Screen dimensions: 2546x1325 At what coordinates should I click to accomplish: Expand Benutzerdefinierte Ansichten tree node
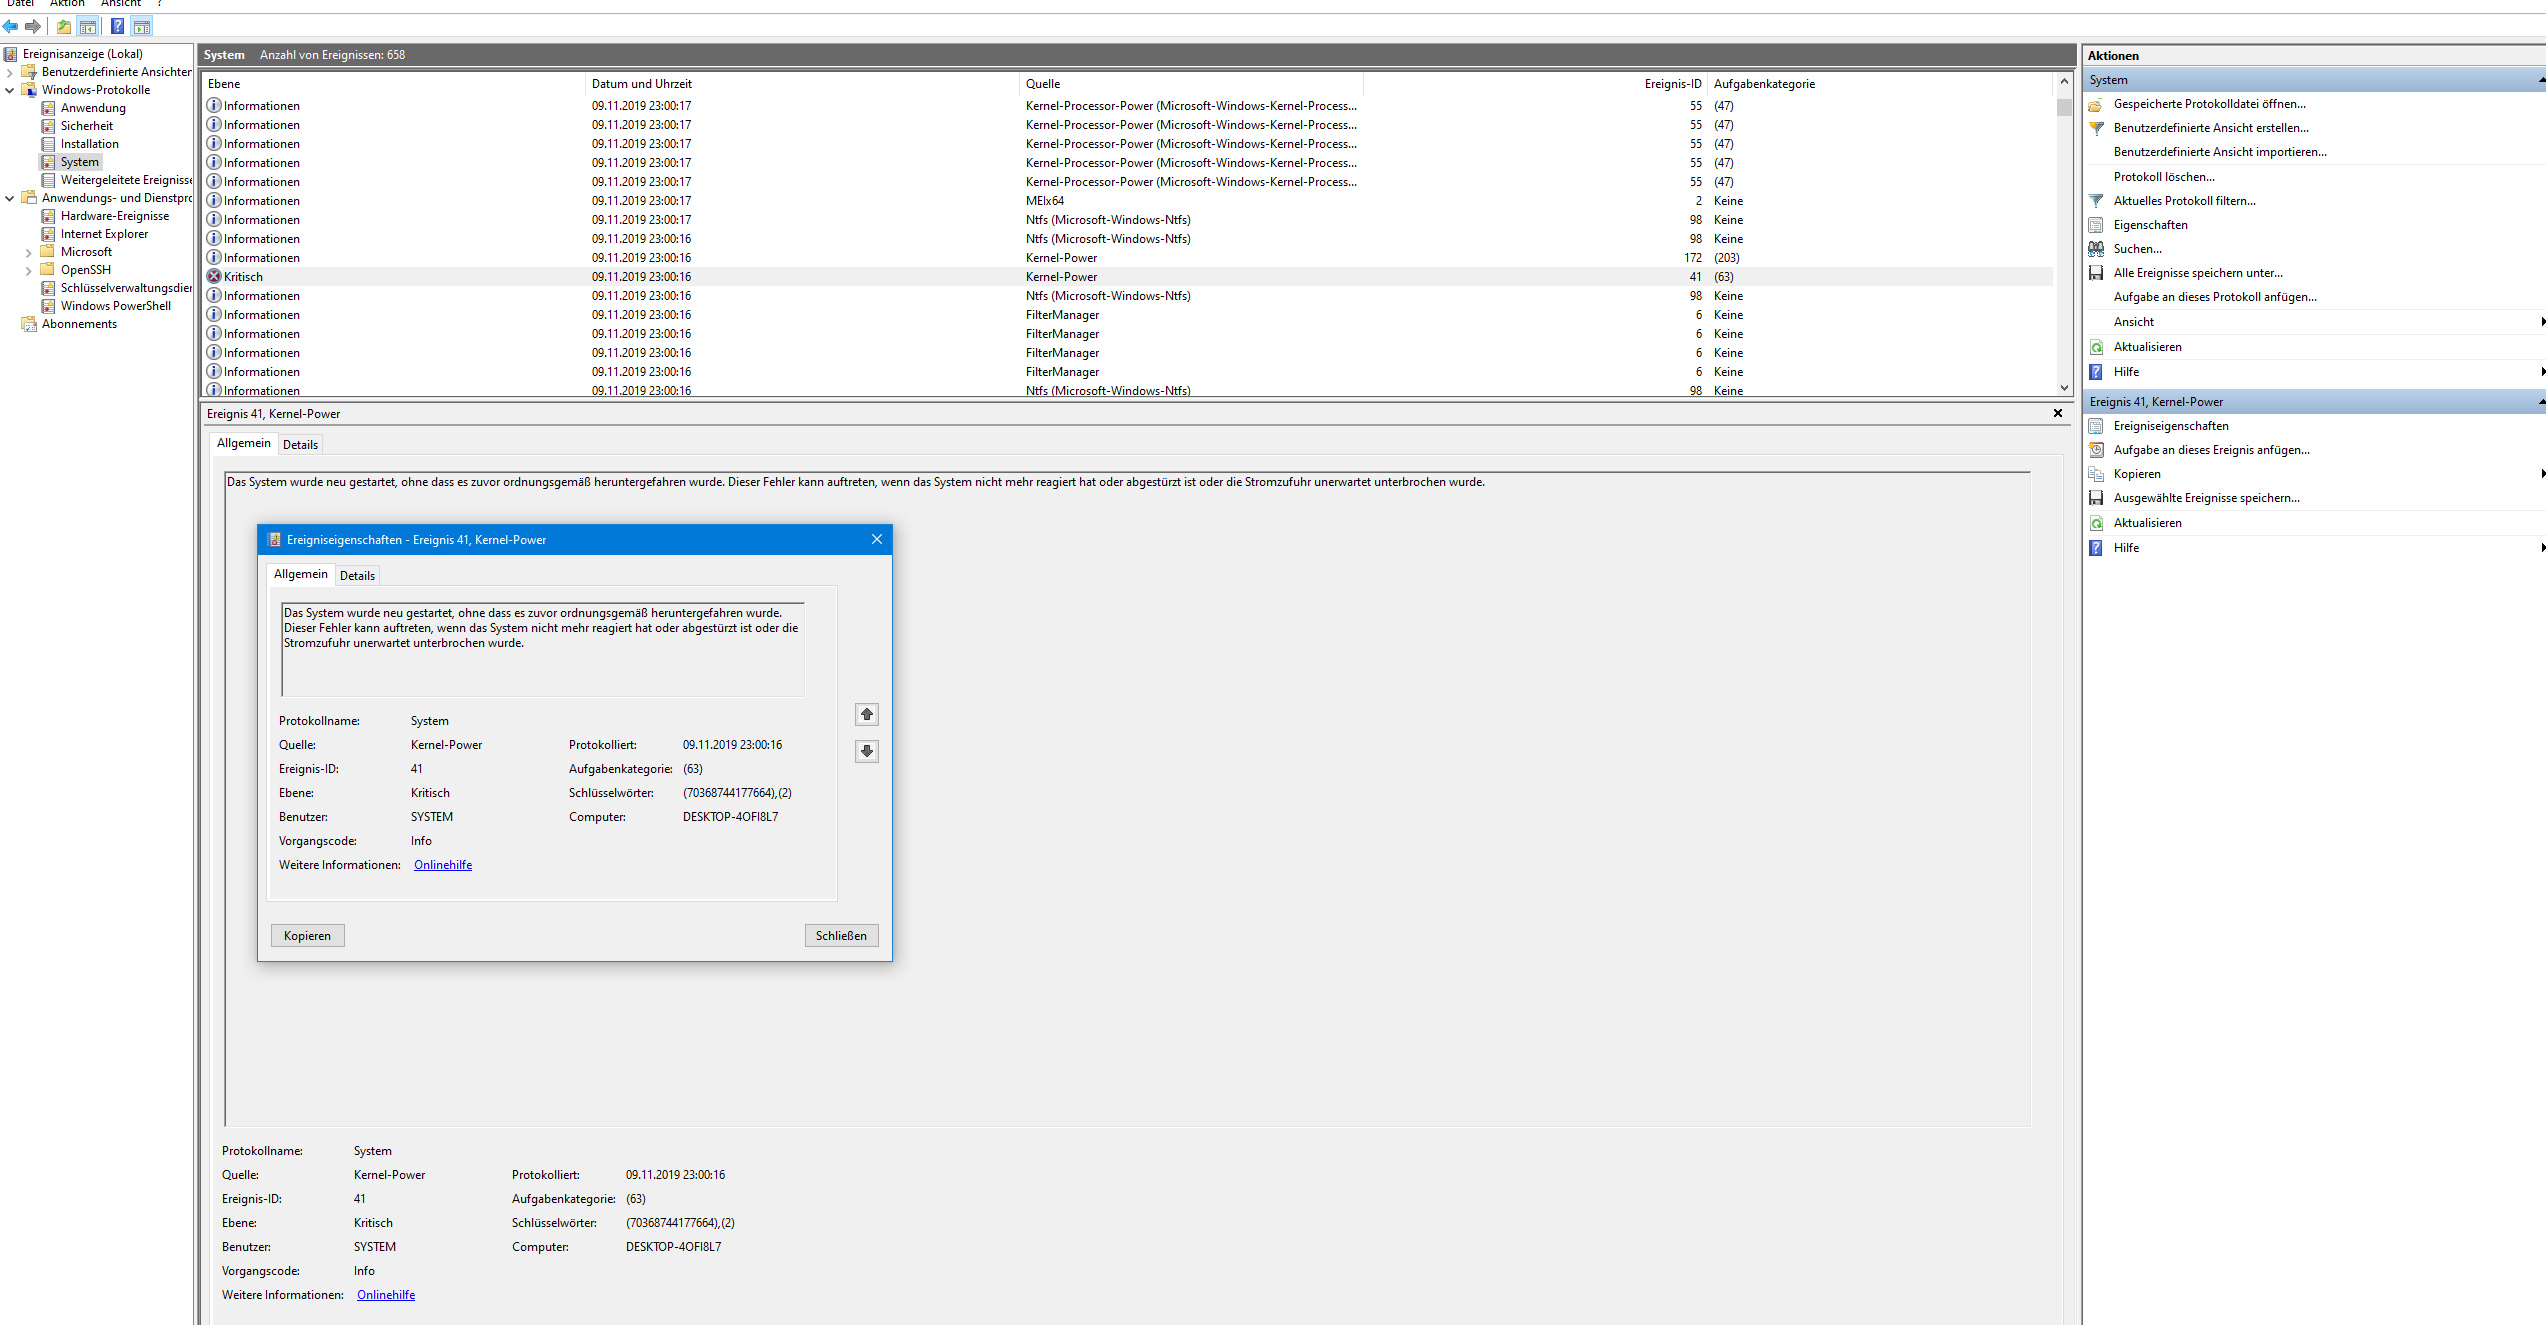(10, 72)
